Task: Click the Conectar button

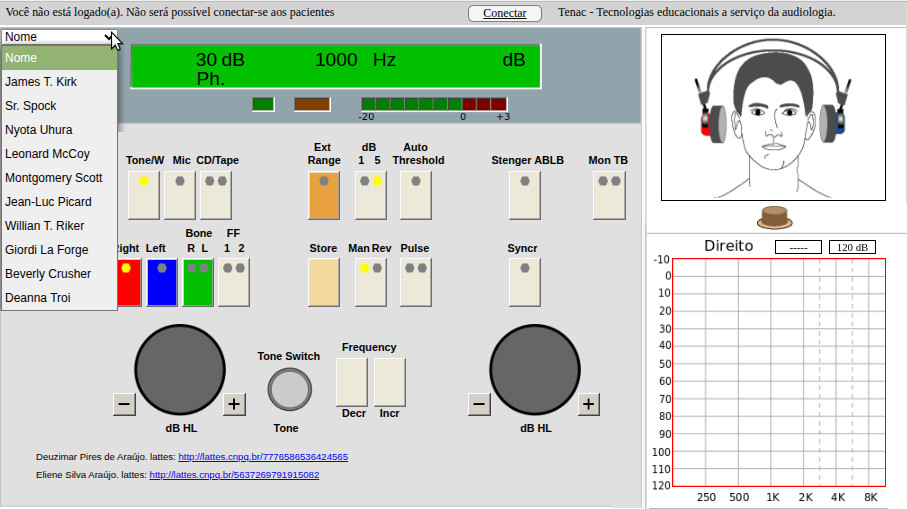Action: click(x=505, y=13)
